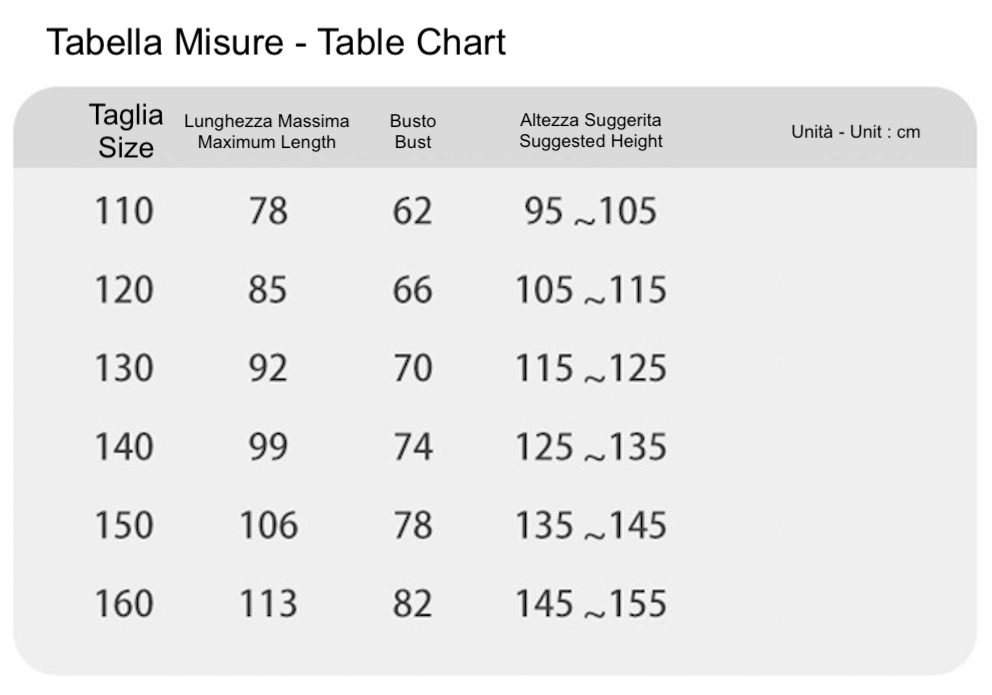The image size is (992, 695).
Task: Click suggested height range 95 ~105
Action: [x=591, y=211]
